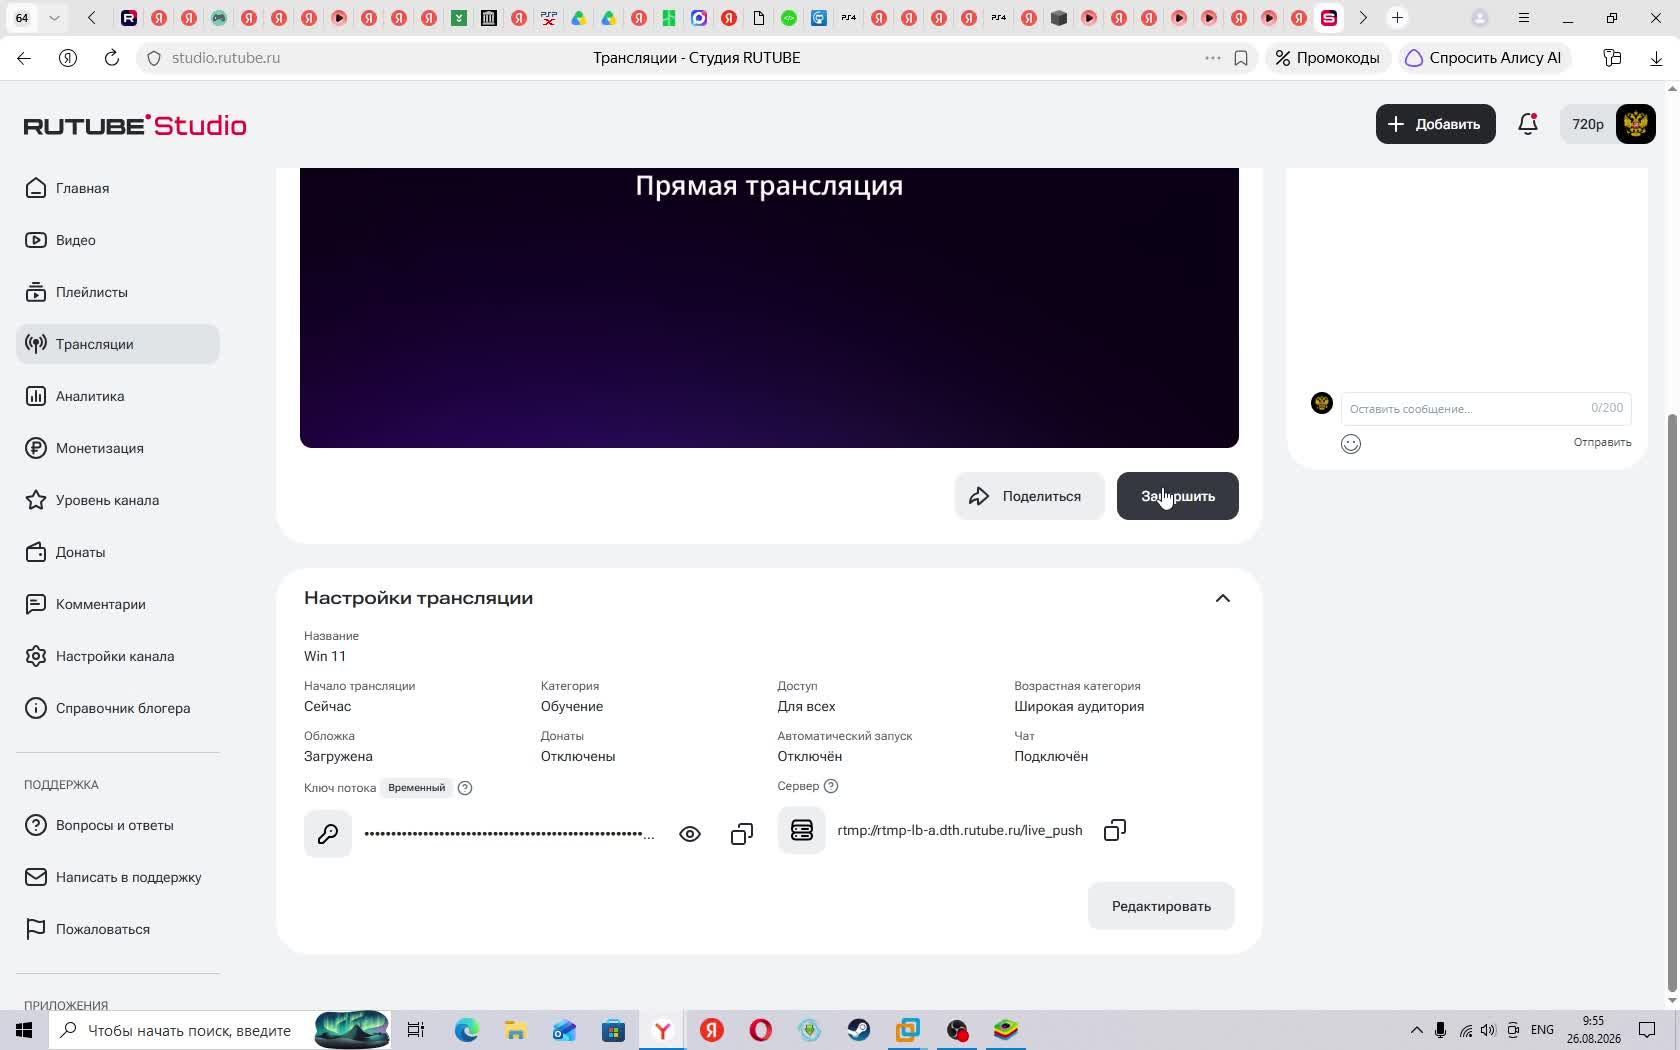Click the masked stream key field
The width and height of the screenshot is (1680, 1050).
[509, 834]
